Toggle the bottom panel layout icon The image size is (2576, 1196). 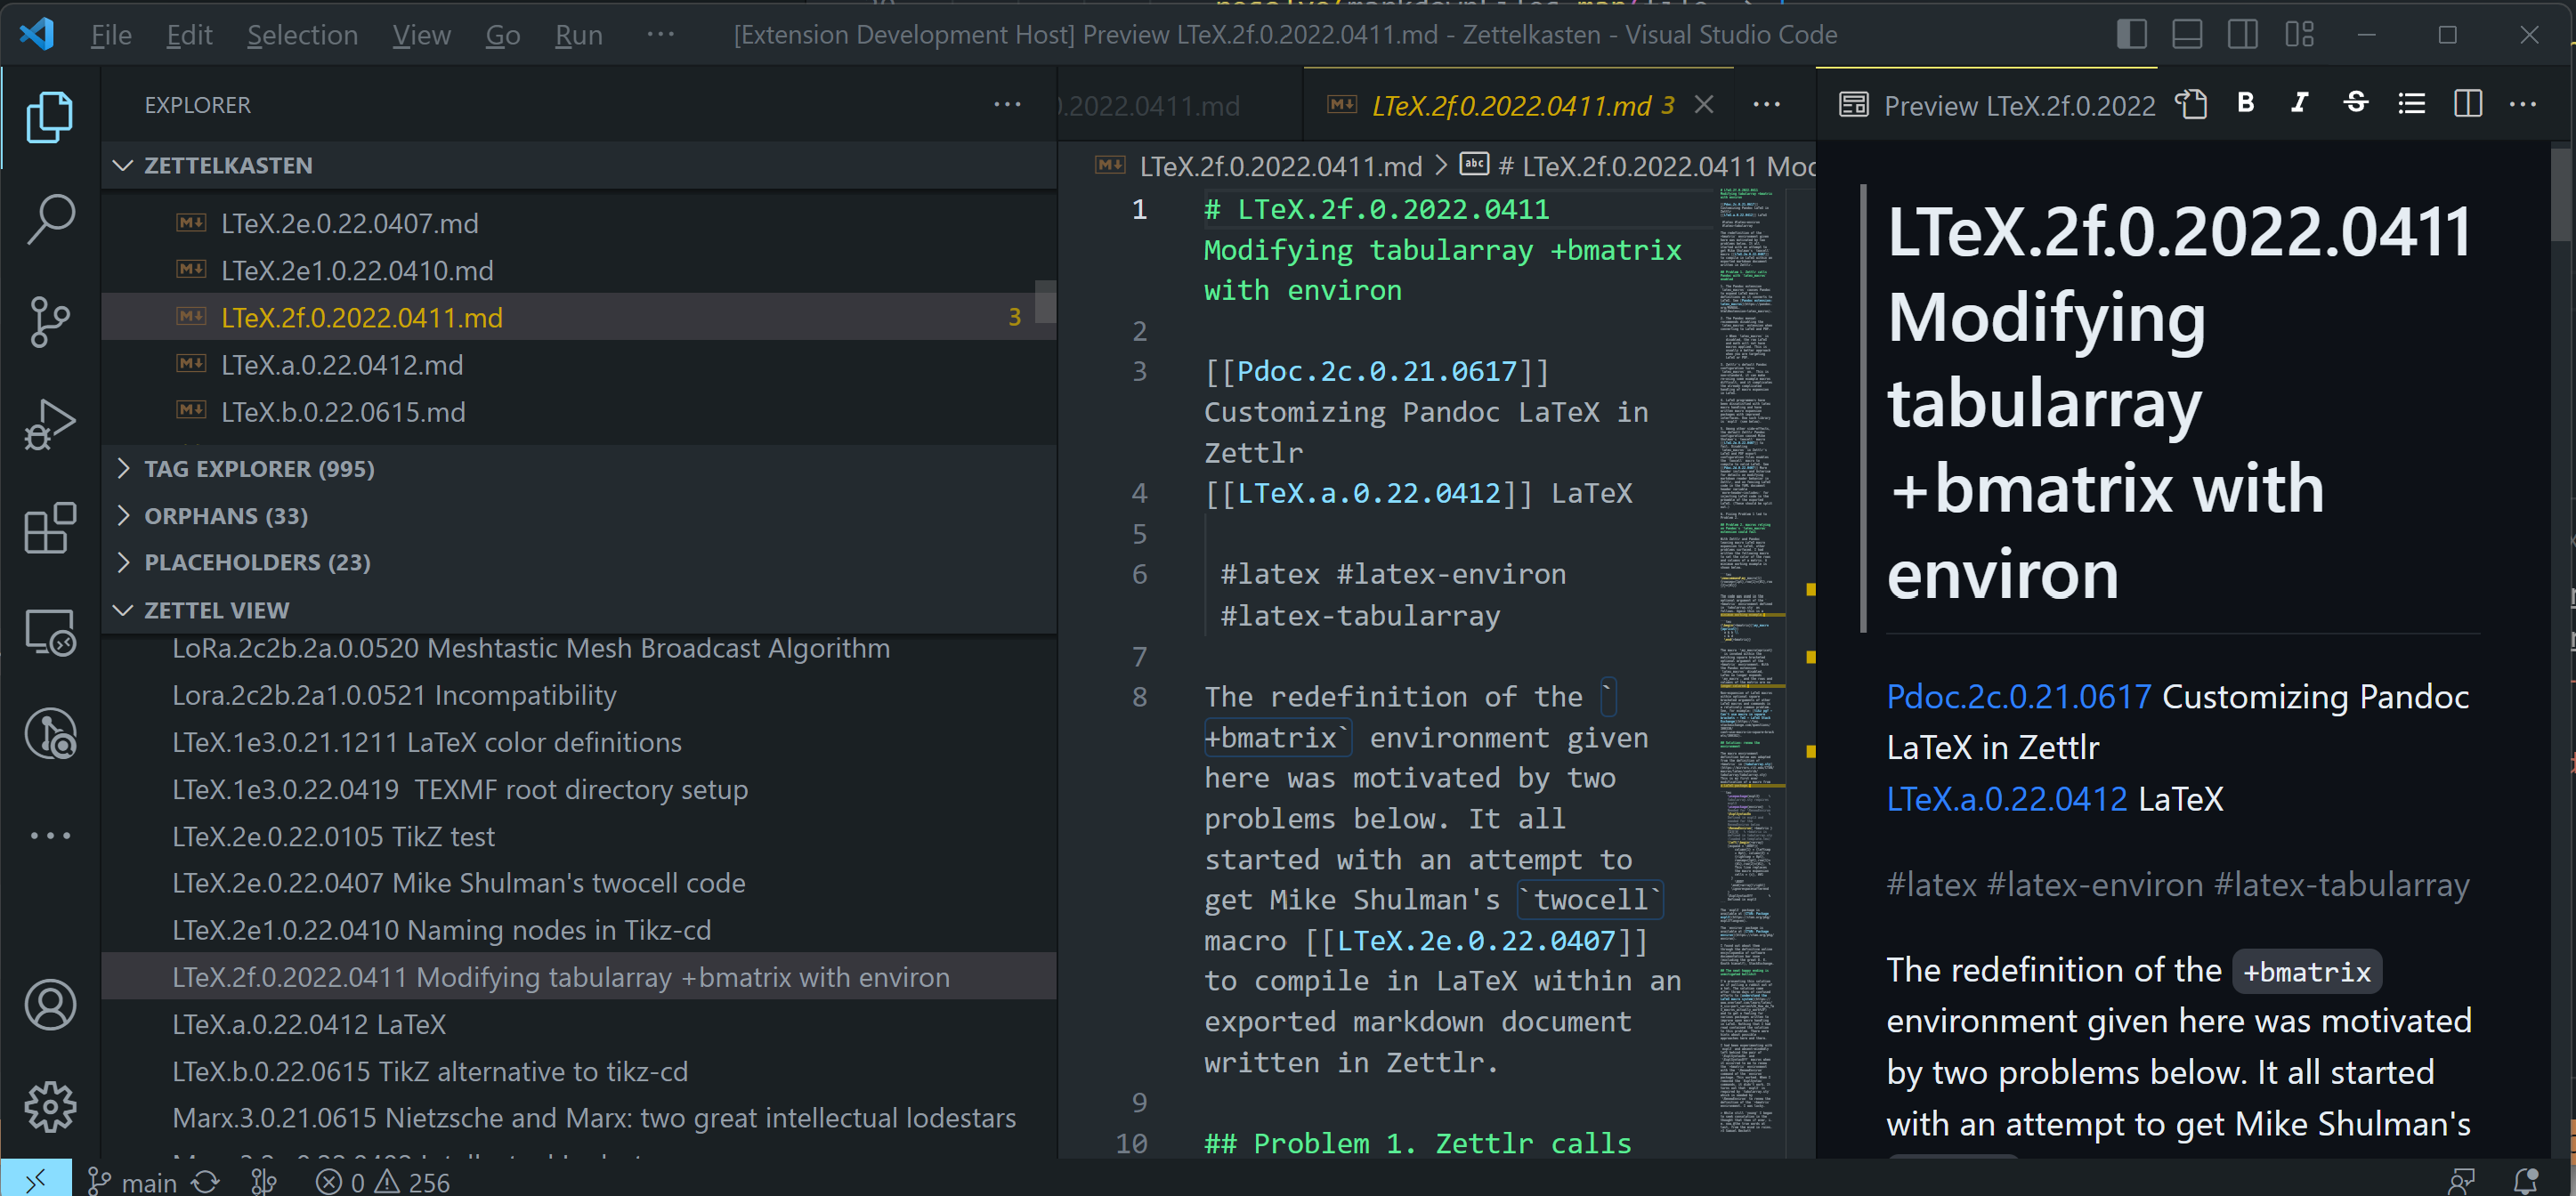coord(2187,35)
